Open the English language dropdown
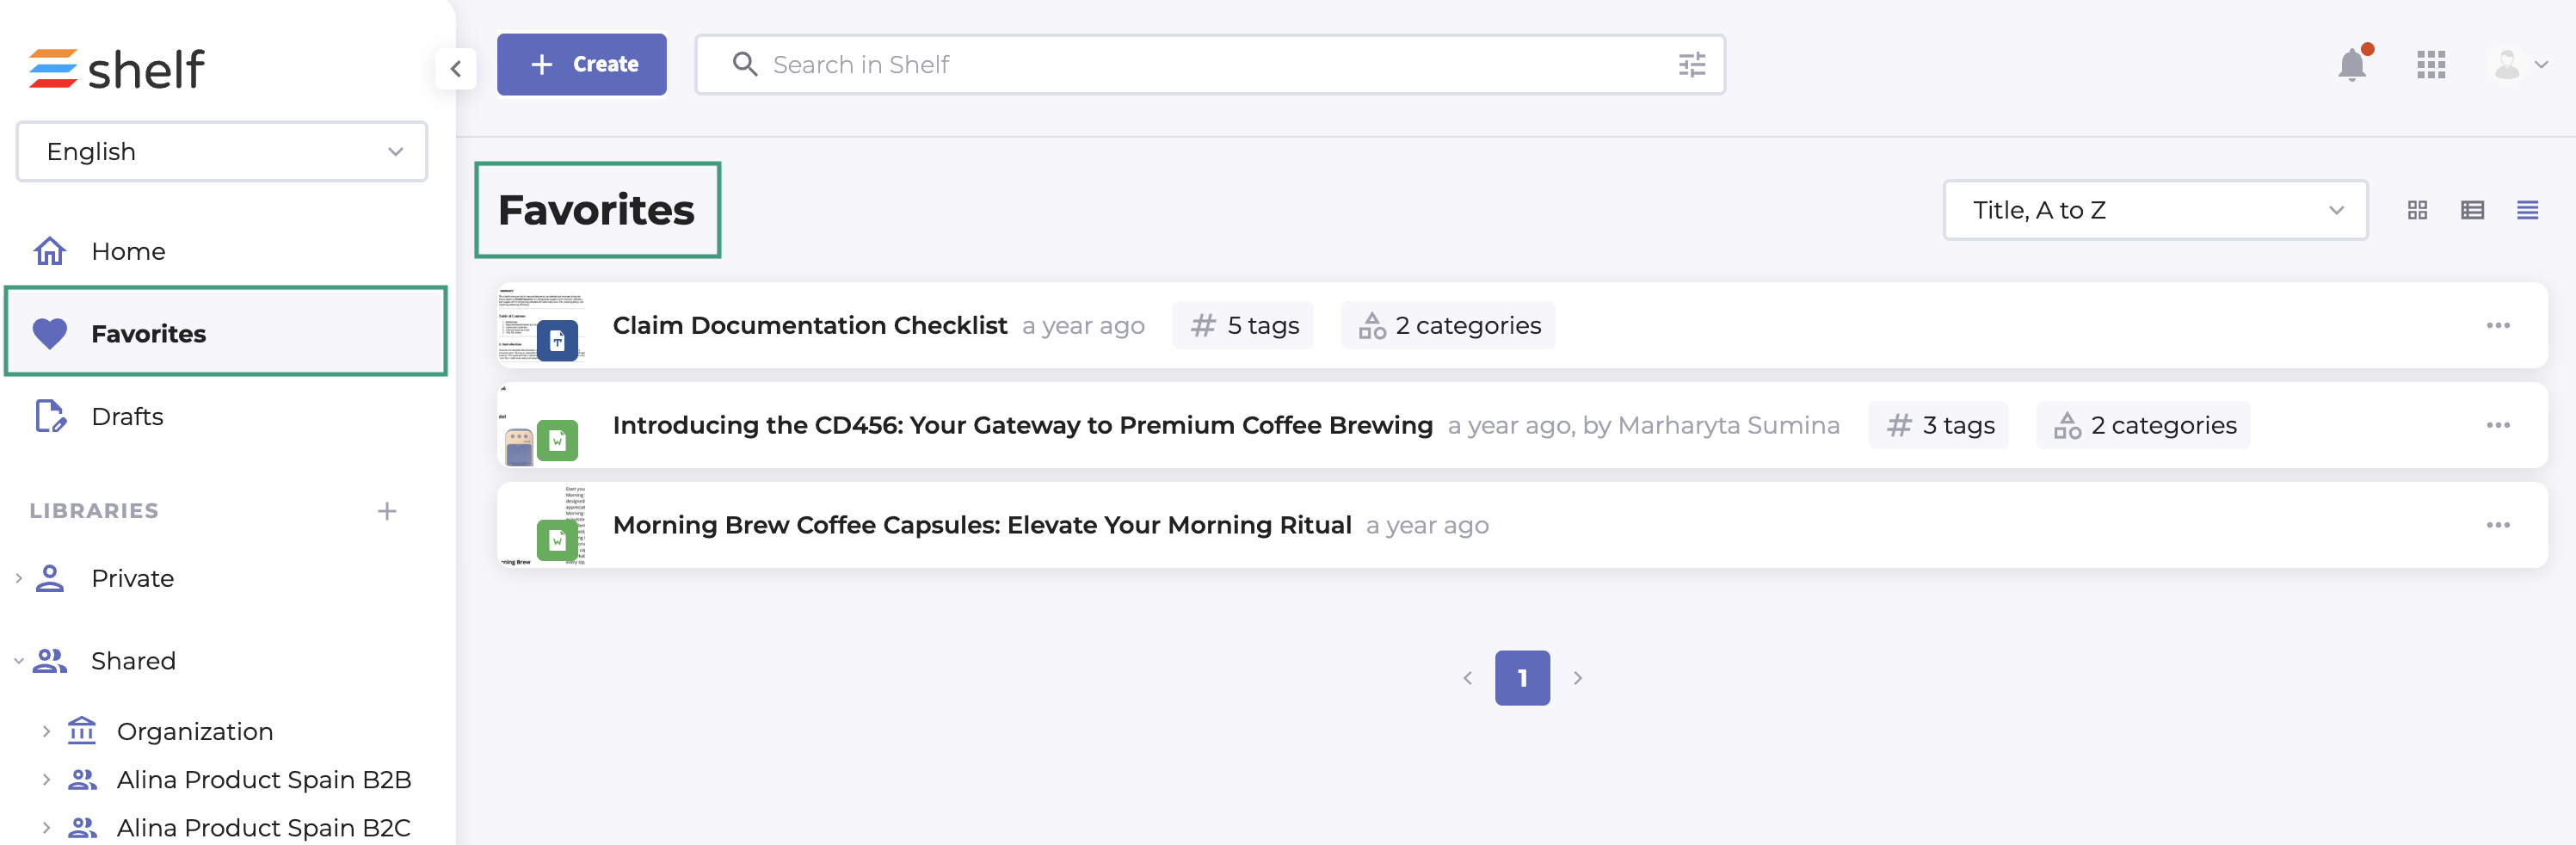The height and width of the screenshot is (845, 2576). 222,152
